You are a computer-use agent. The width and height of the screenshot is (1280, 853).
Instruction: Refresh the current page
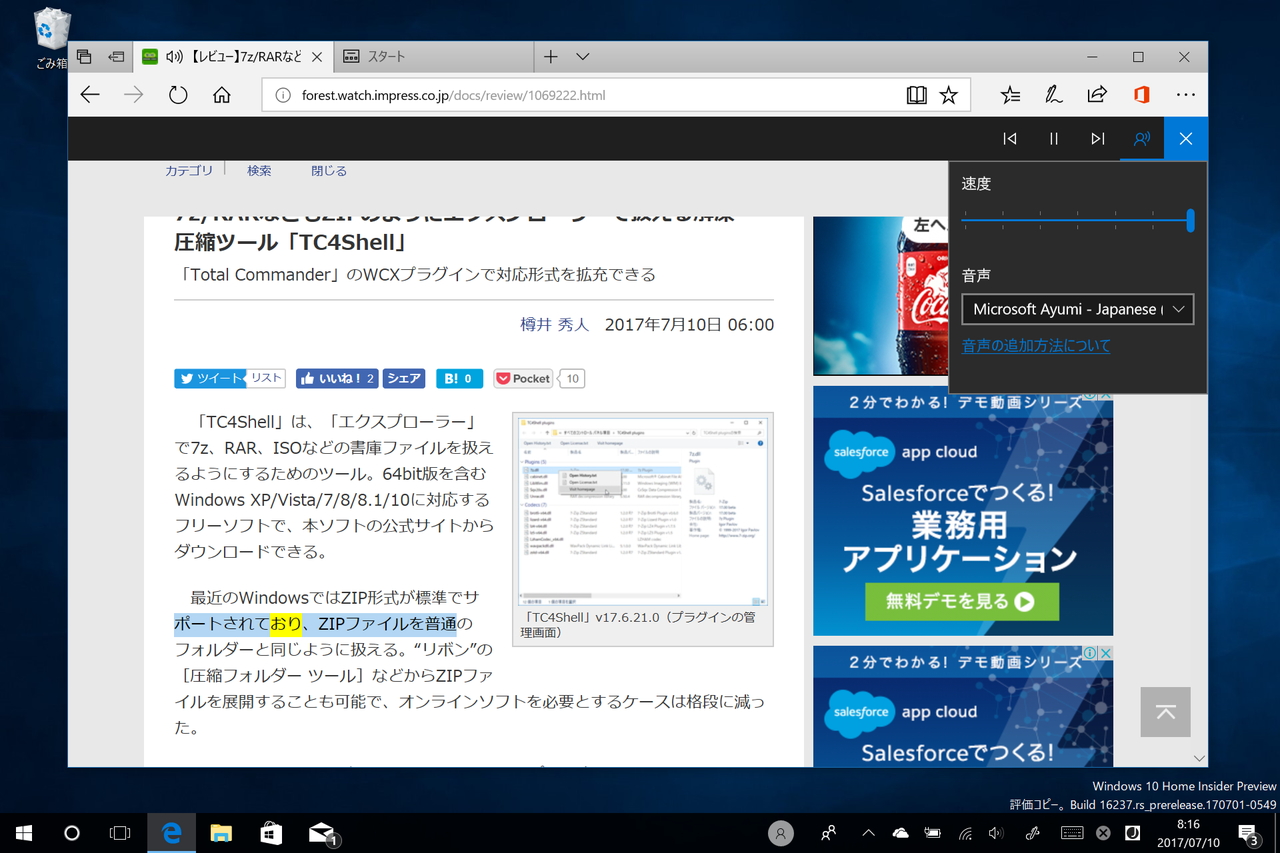point(177,94)
